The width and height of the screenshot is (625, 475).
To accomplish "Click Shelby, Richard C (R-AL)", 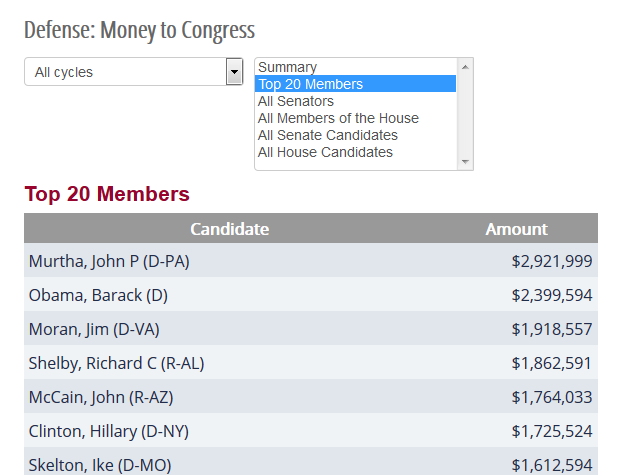I will 116,363.
